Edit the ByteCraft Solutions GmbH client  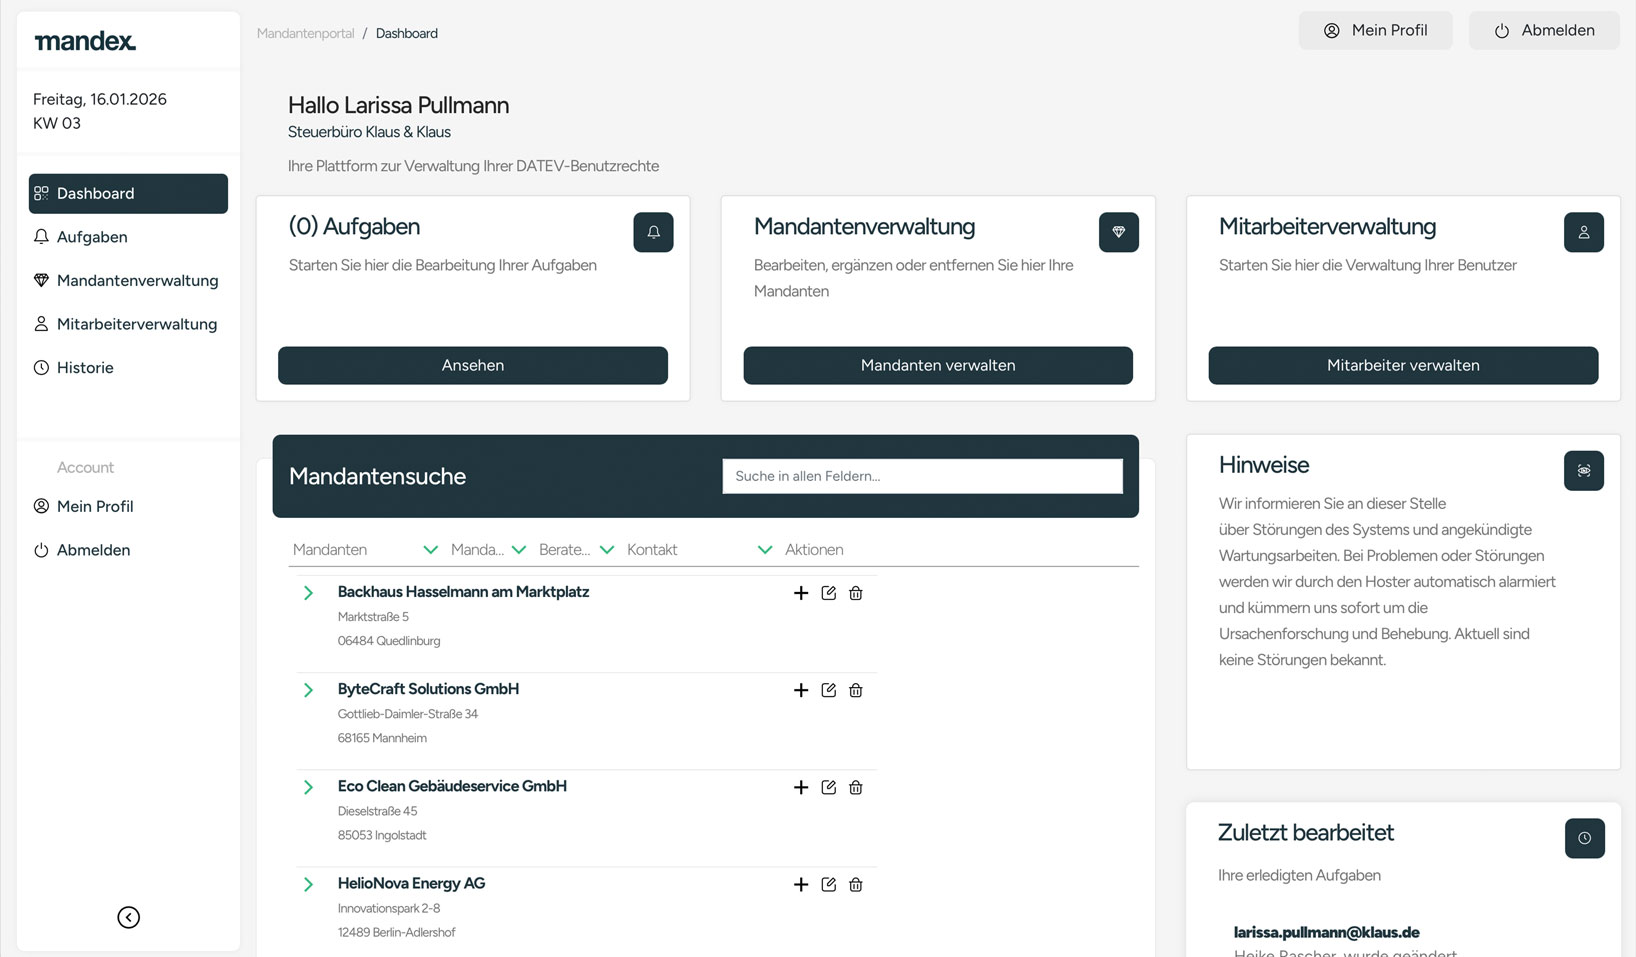828,690
